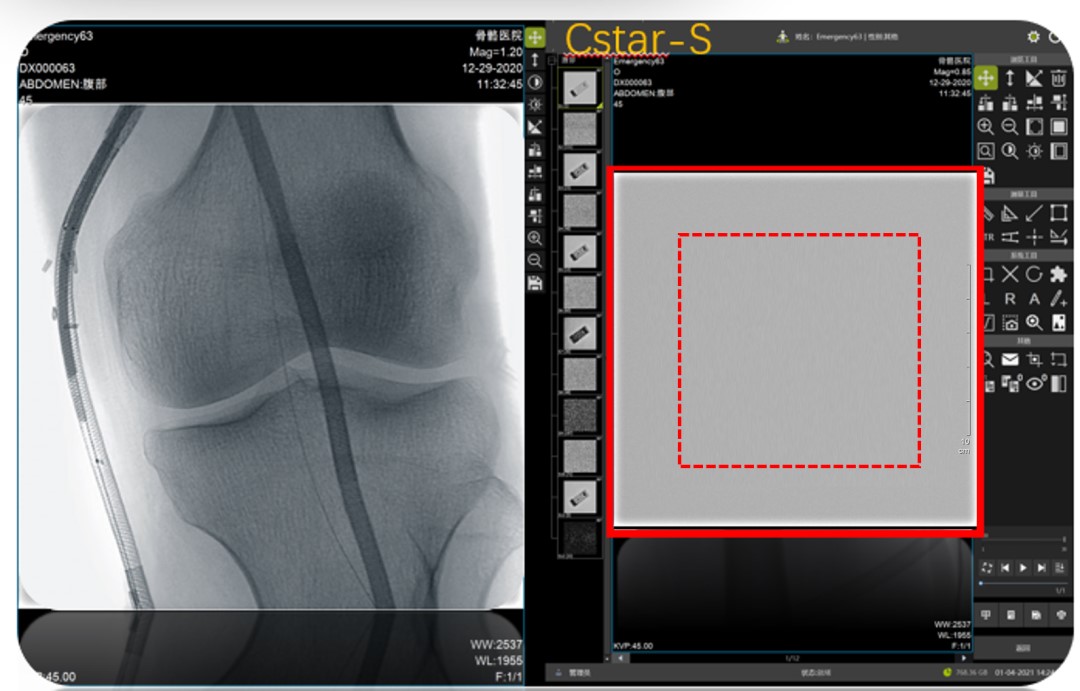1080x691 pixels.
Task: Click the sun brightness icon in right tool panel
Action: tap(1034, 152)
